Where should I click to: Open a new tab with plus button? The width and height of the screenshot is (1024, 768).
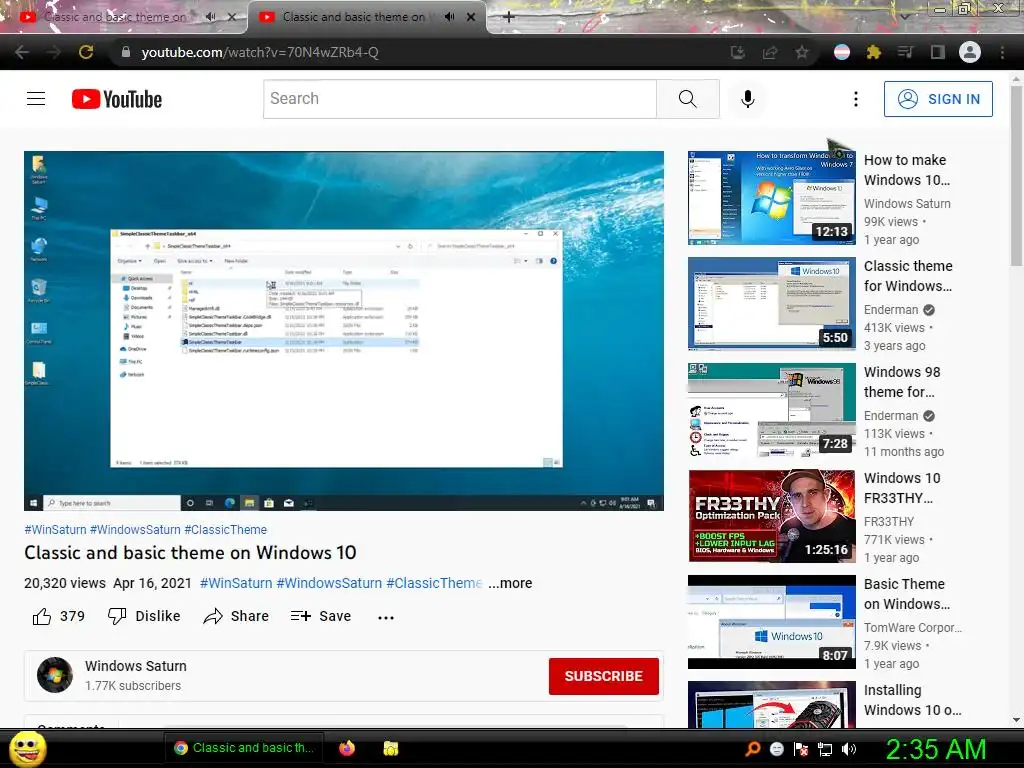pos(509,17)
